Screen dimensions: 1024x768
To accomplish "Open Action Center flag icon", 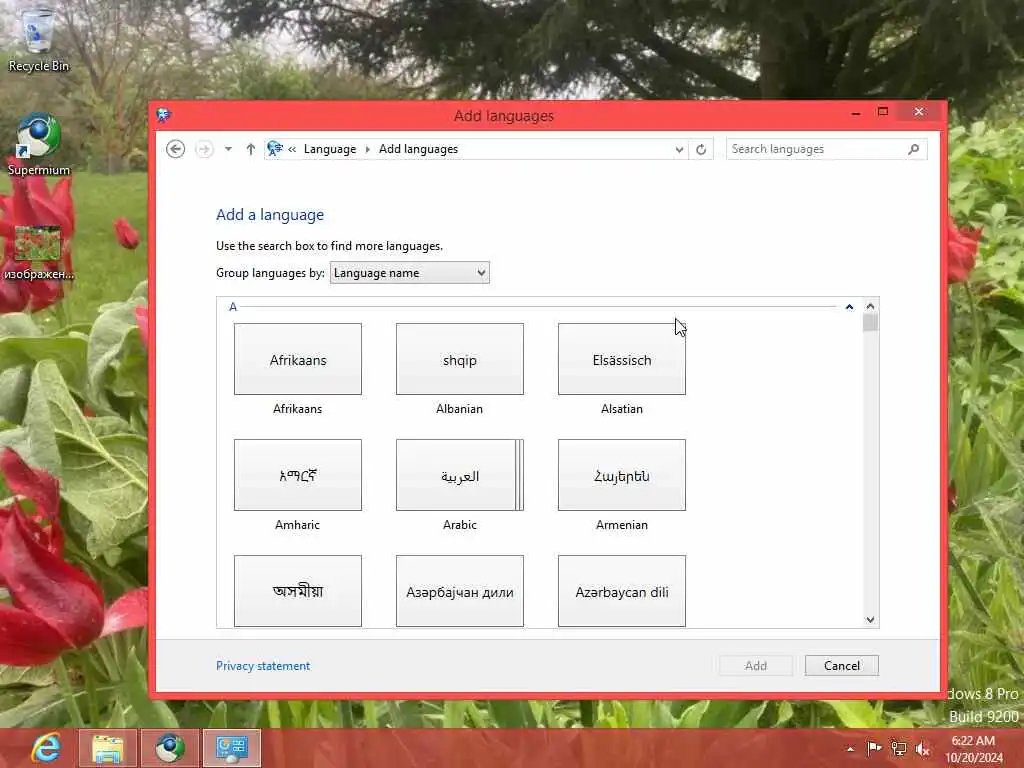I will (x=874, y=748).
